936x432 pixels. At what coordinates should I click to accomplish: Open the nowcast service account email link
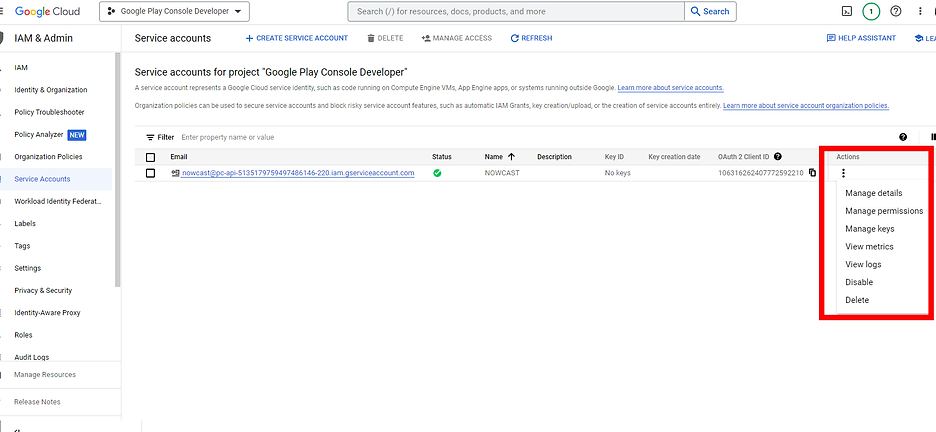click(x=298, y=173)
